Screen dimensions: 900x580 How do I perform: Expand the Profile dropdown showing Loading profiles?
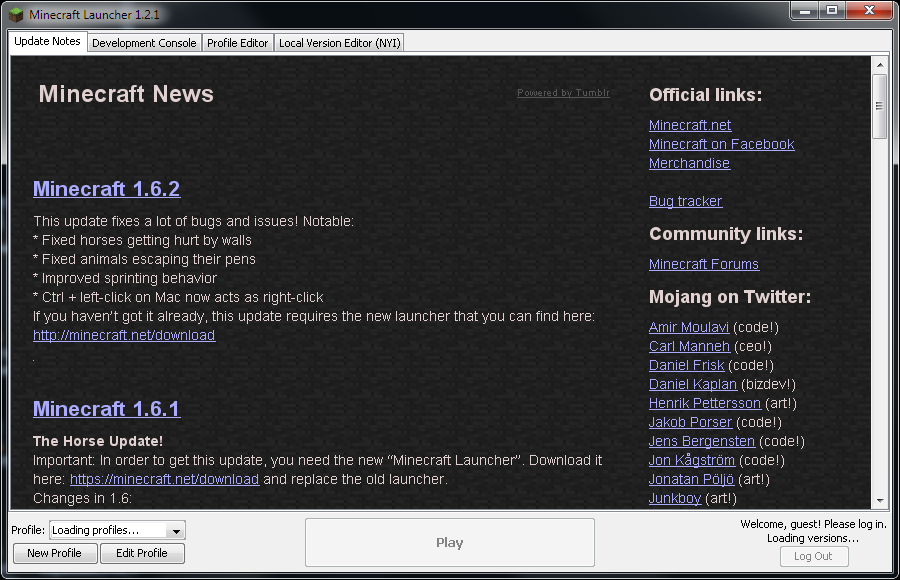(x=117, y=531)
